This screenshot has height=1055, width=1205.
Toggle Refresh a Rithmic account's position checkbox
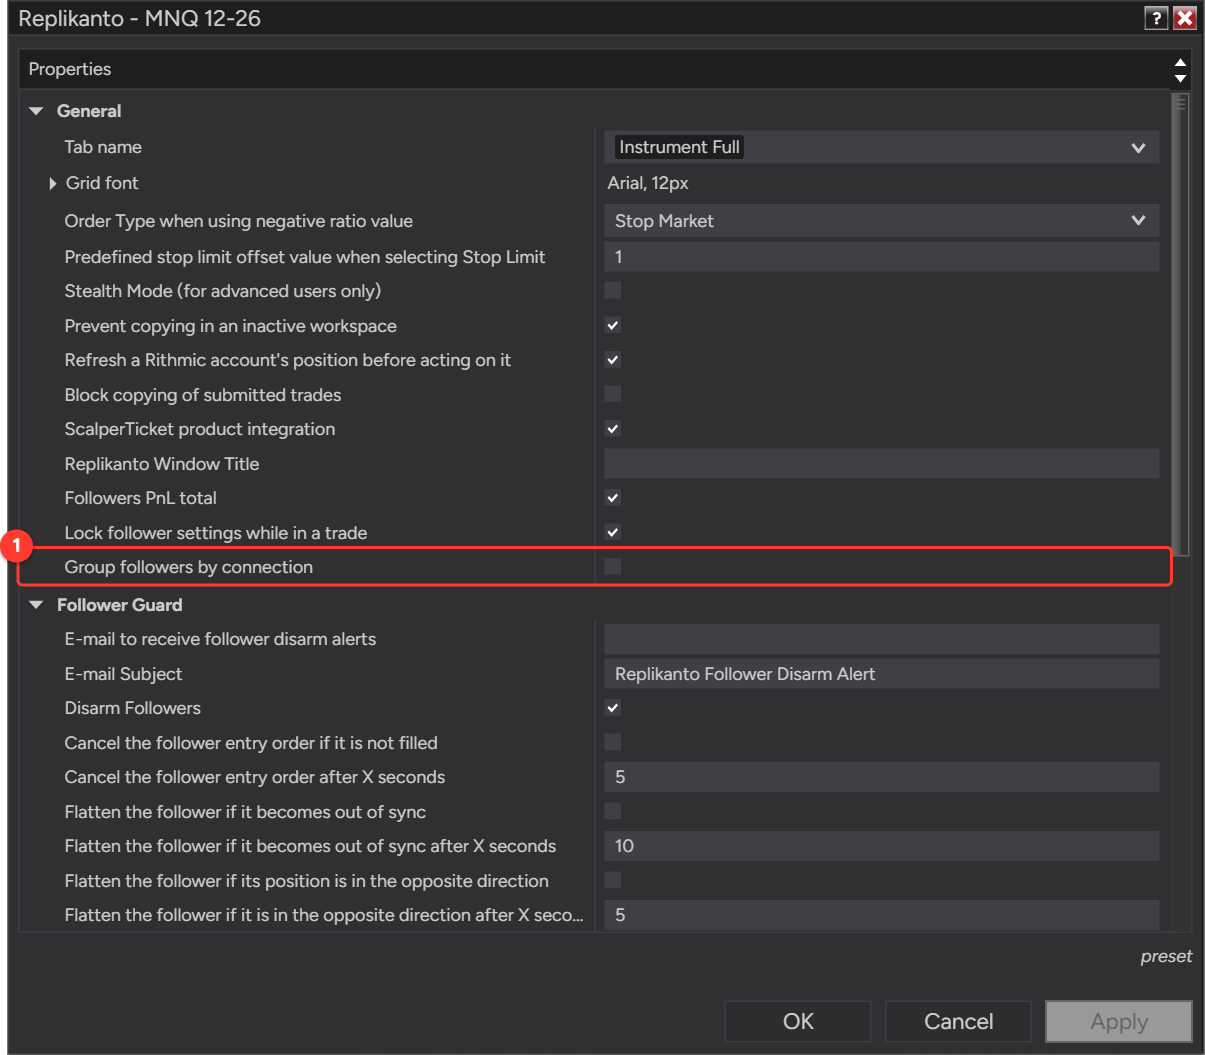[613, 359]
